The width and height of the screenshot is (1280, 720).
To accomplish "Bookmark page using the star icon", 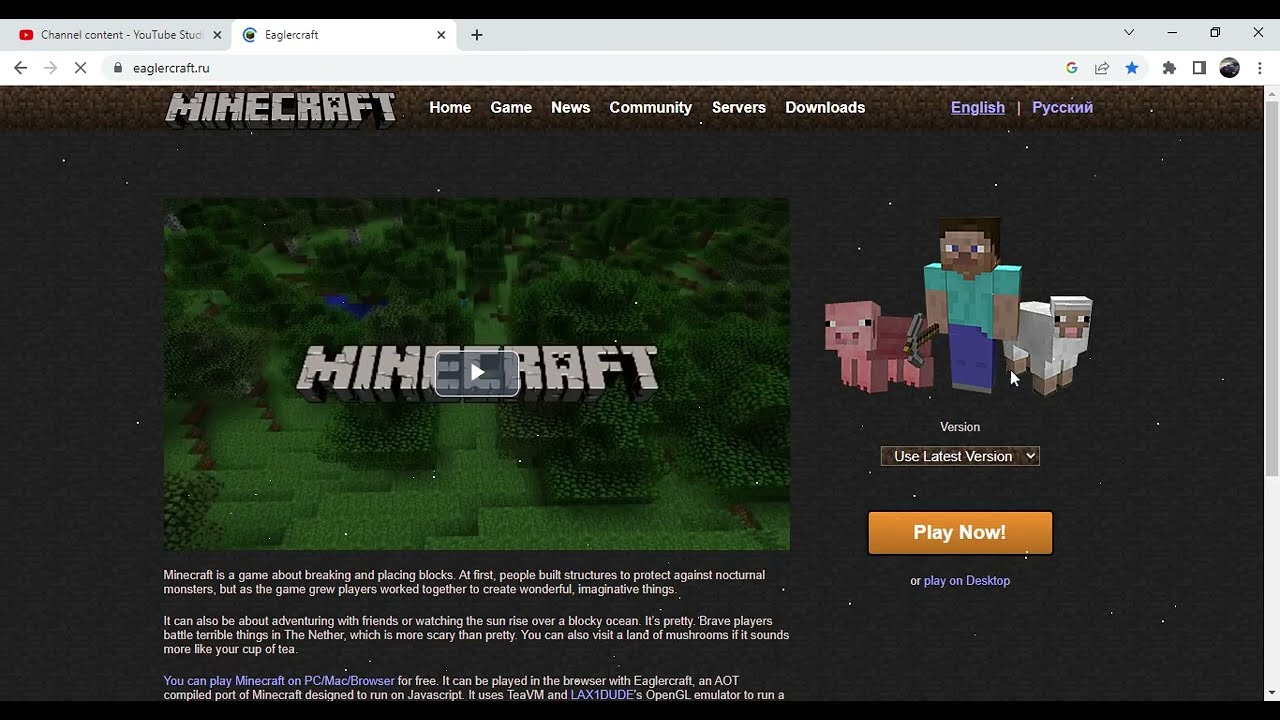I will (1132, 68).
